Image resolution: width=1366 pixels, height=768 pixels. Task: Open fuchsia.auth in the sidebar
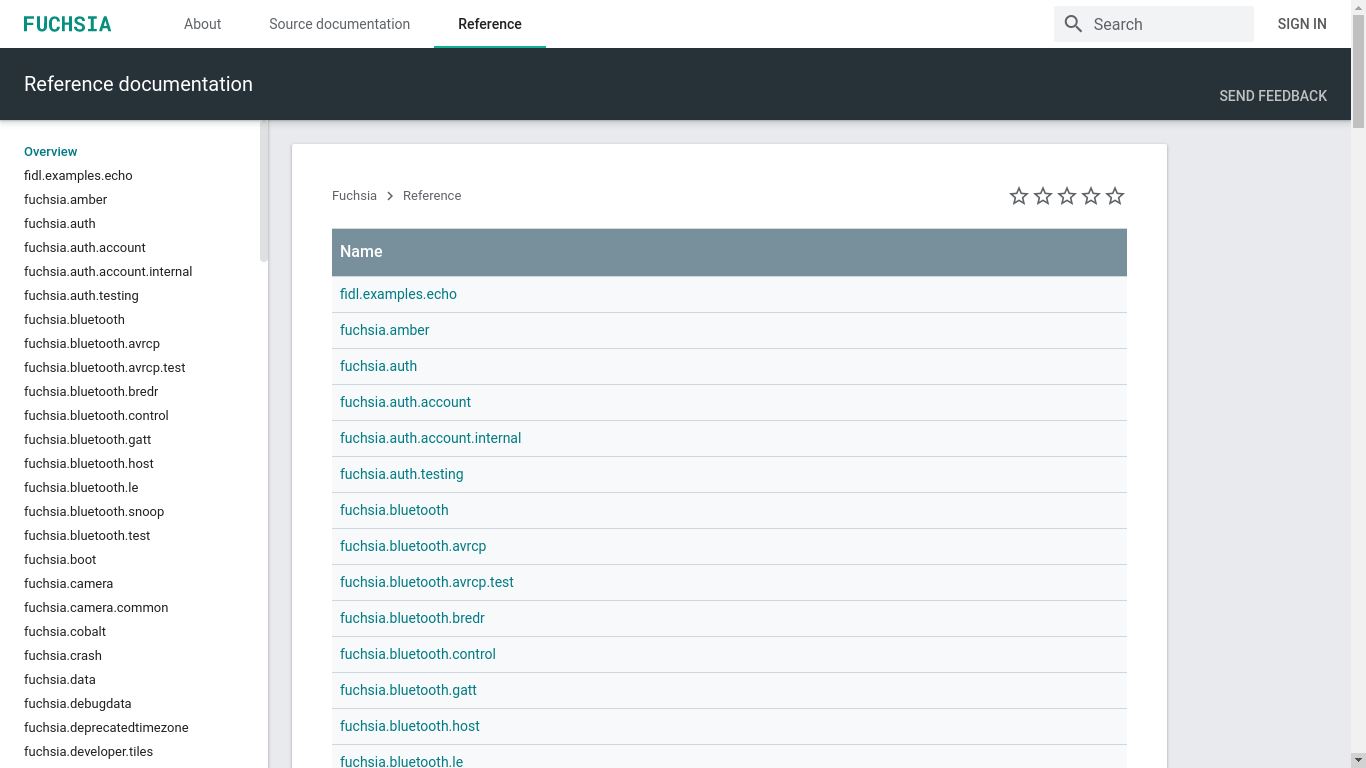(60, 224)
